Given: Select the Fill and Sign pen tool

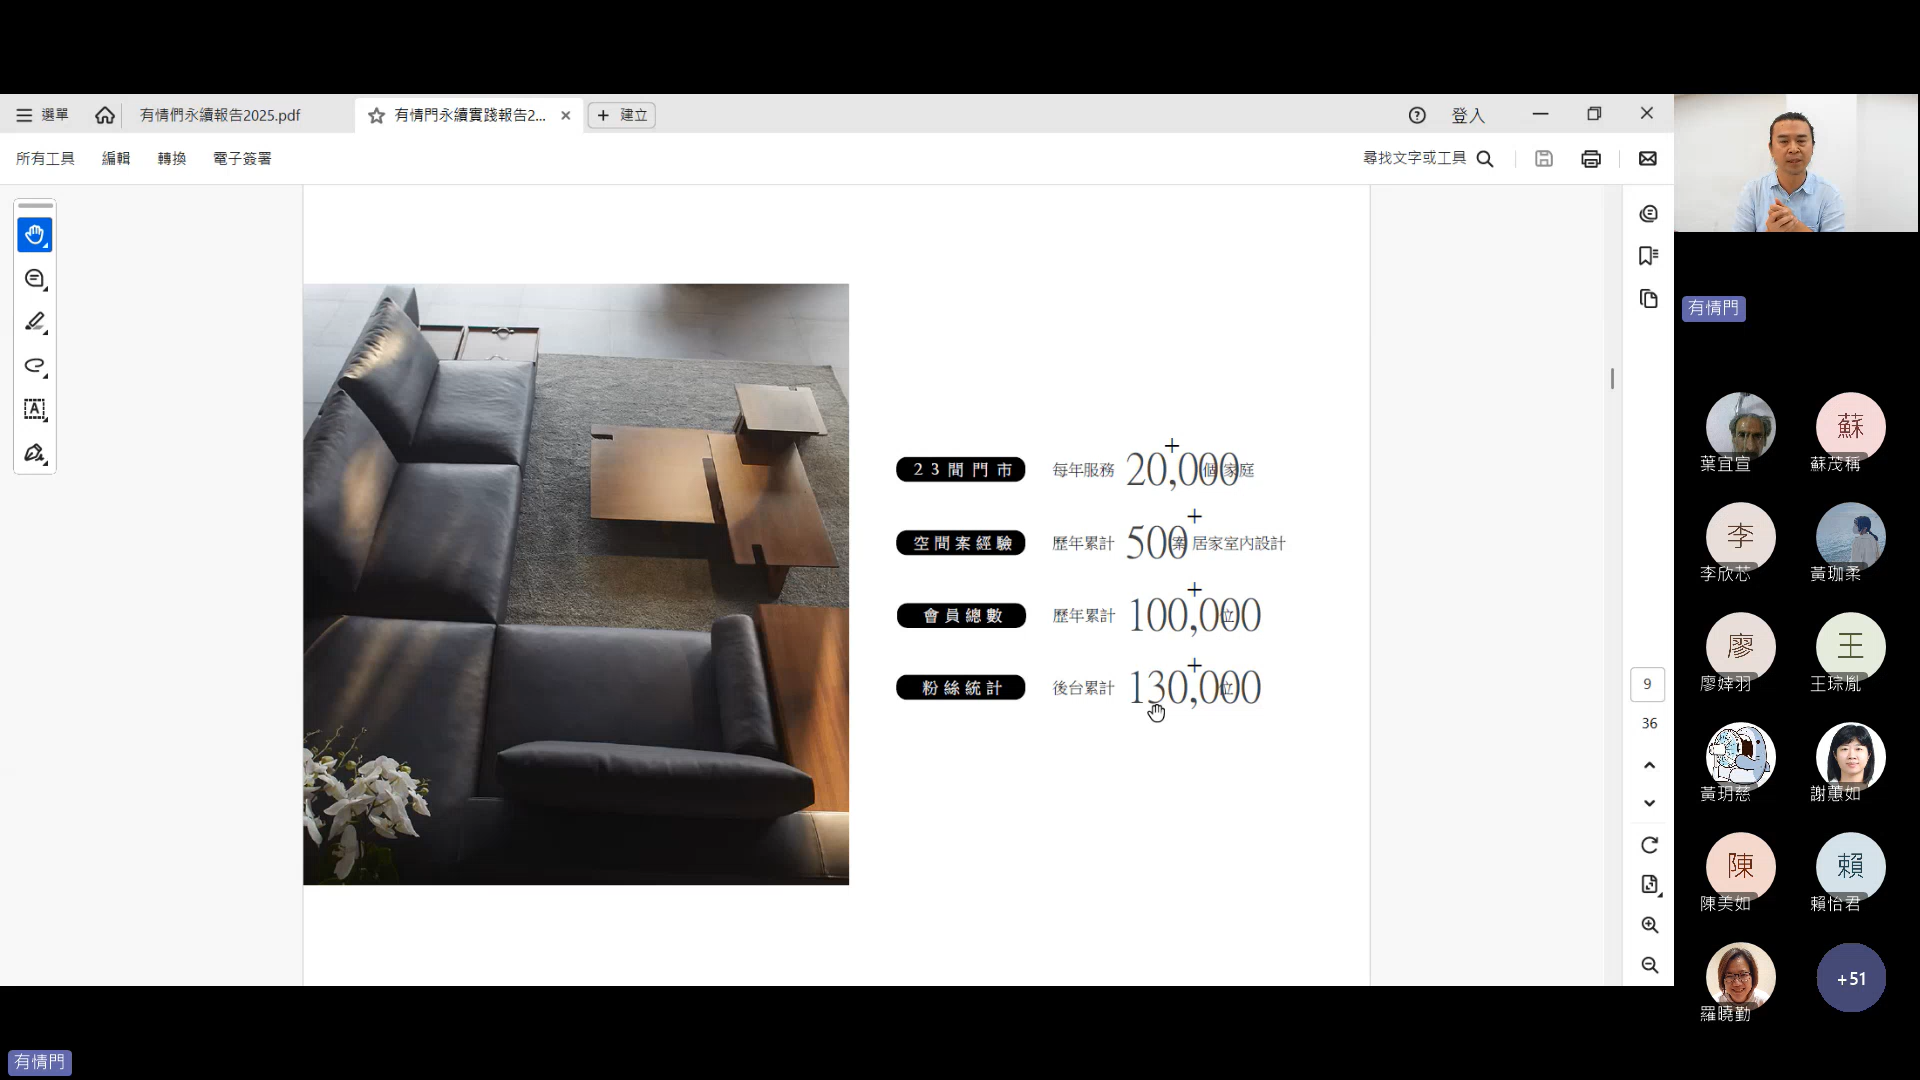Looking at the screenshot, I should point(35,453).
